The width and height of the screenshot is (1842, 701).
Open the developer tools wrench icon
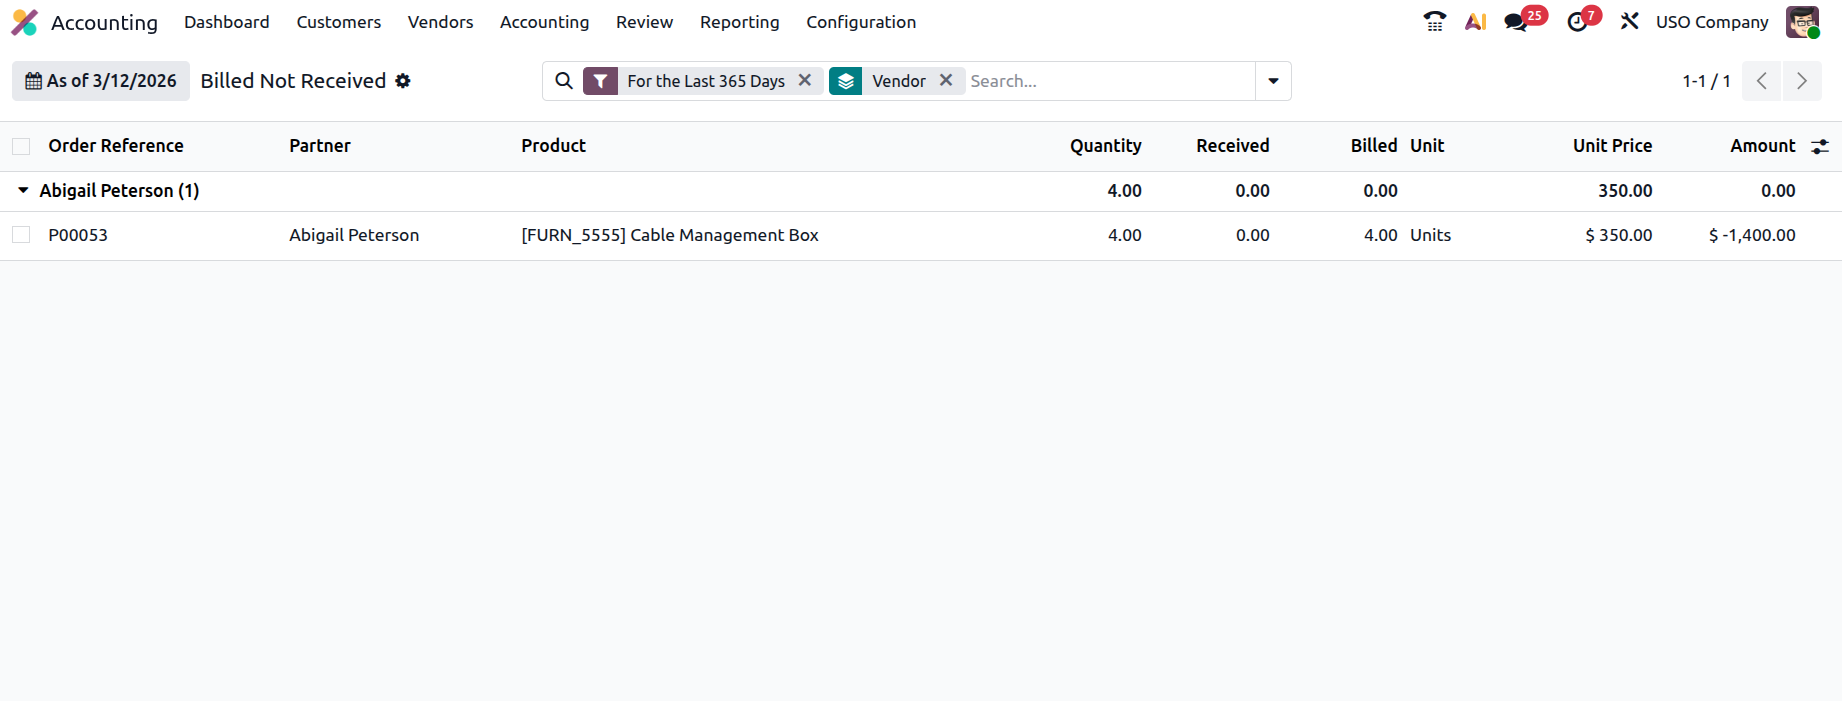click(1630, 21)
